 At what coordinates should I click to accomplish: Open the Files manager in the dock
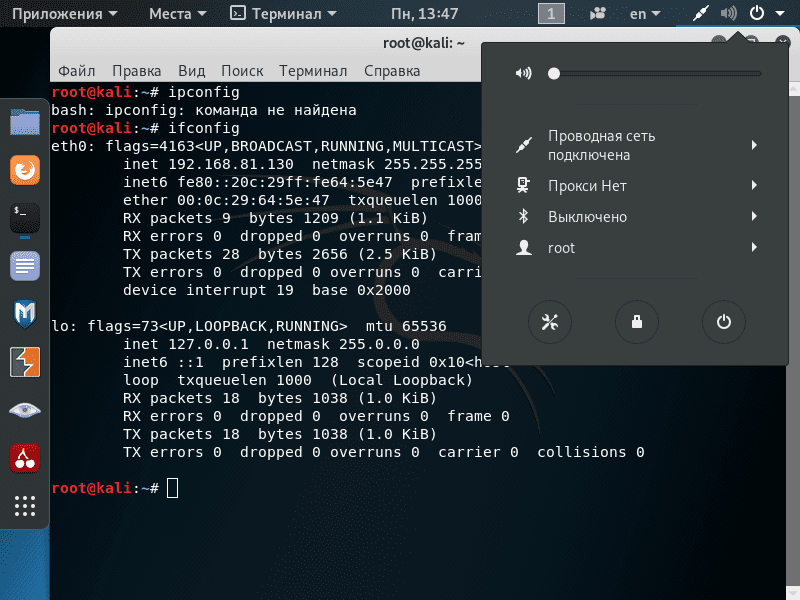pyautogui.click(x=25, y=123)
